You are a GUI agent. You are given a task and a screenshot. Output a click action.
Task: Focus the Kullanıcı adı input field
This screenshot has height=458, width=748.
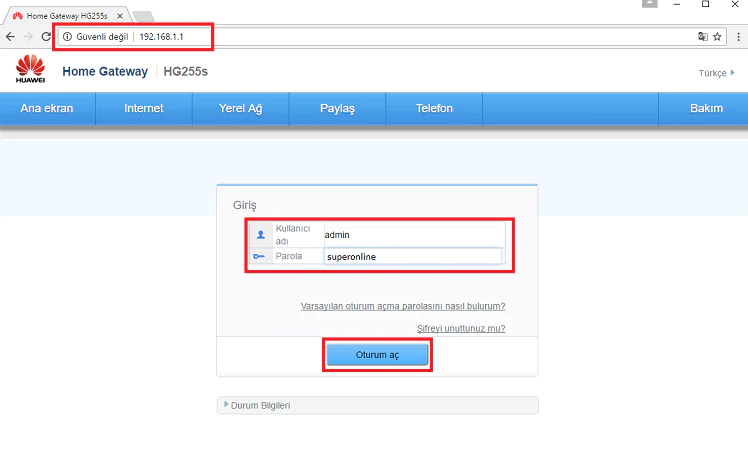(x=414, y=235)
